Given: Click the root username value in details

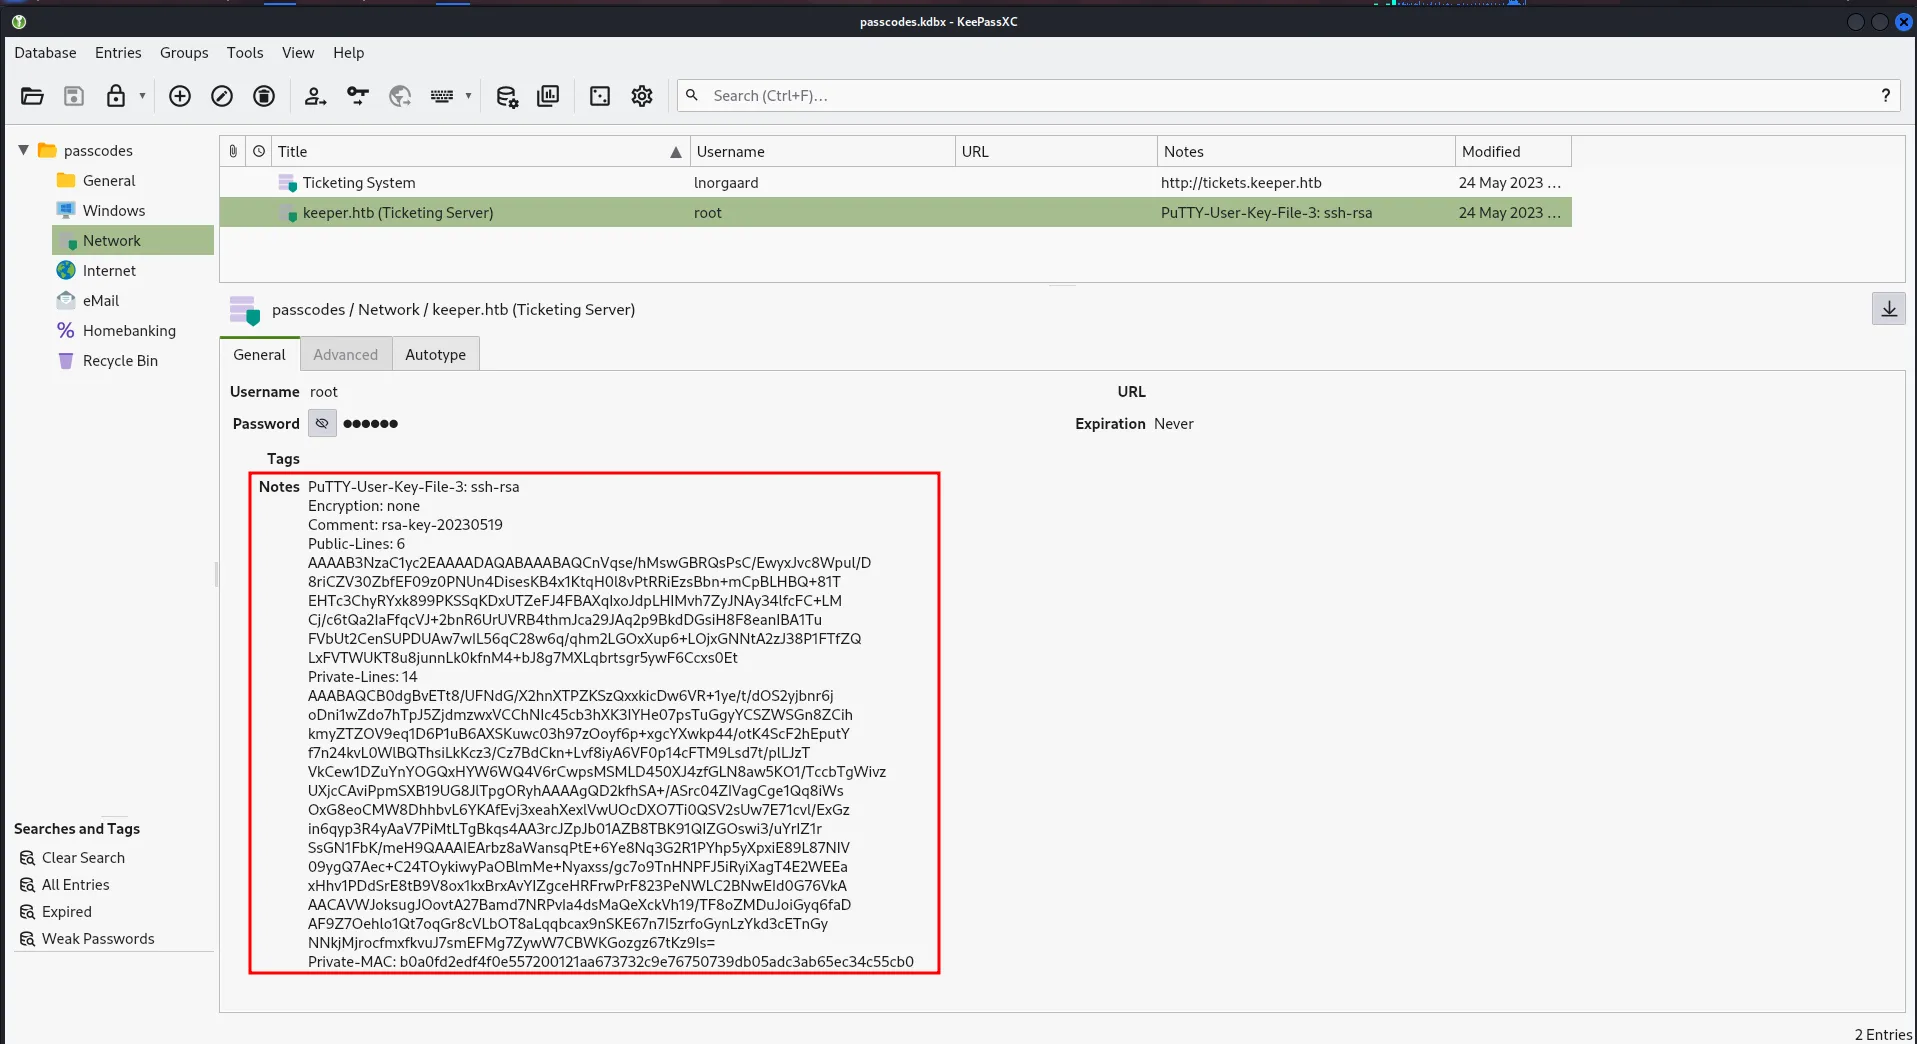Looking at the screenshot, I should coord(324,392).
